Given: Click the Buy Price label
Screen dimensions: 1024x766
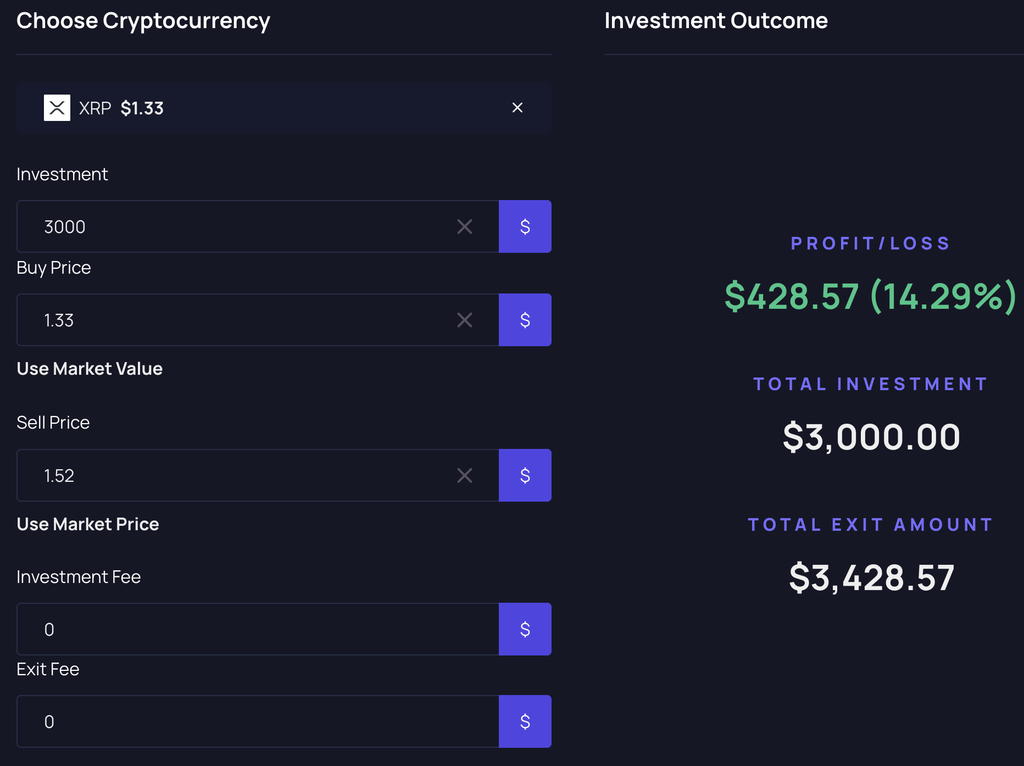Looking at the screenshot, I should point(54,268).
